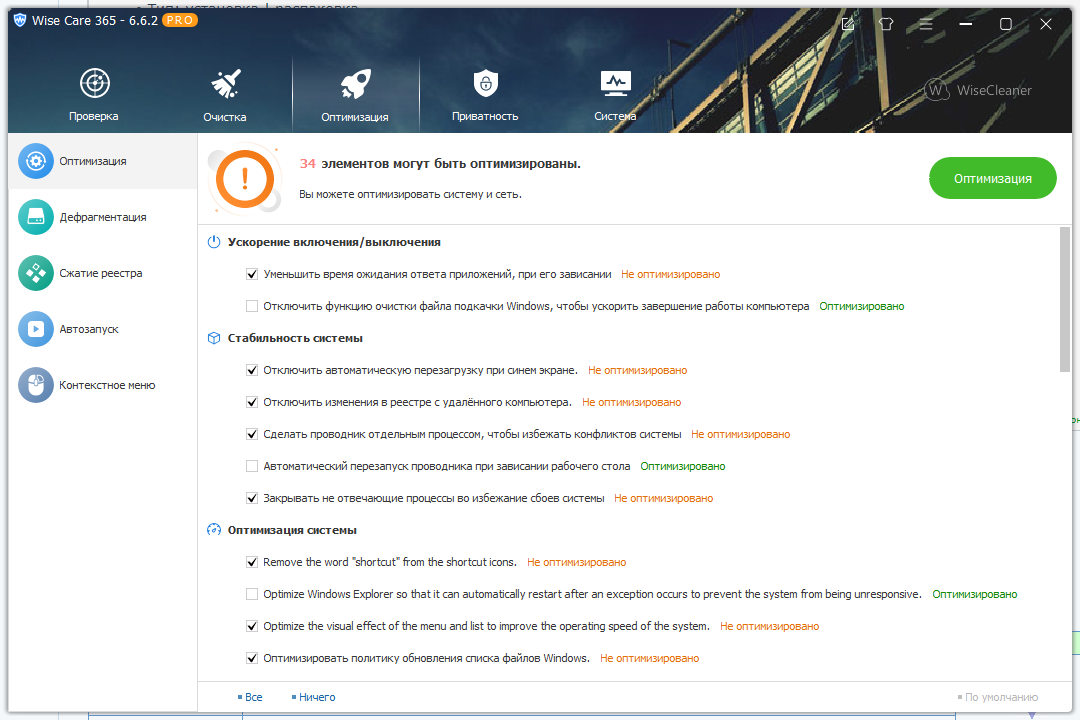Open Автозапуск sidebar section
Viewport: 1080px width, 720px height.
pos(103,329)
